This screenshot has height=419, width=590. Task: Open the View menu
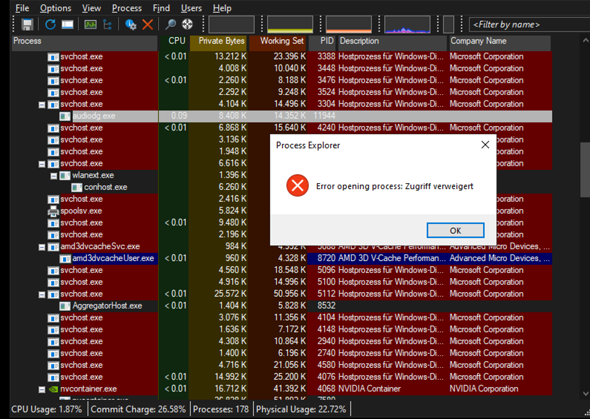pos(91,8)
